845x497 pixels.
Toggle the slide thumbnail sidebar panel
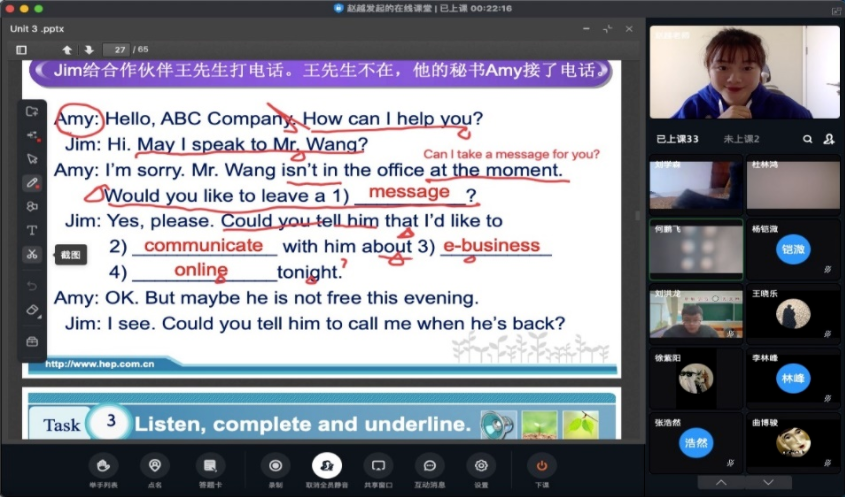pos(22,50)
